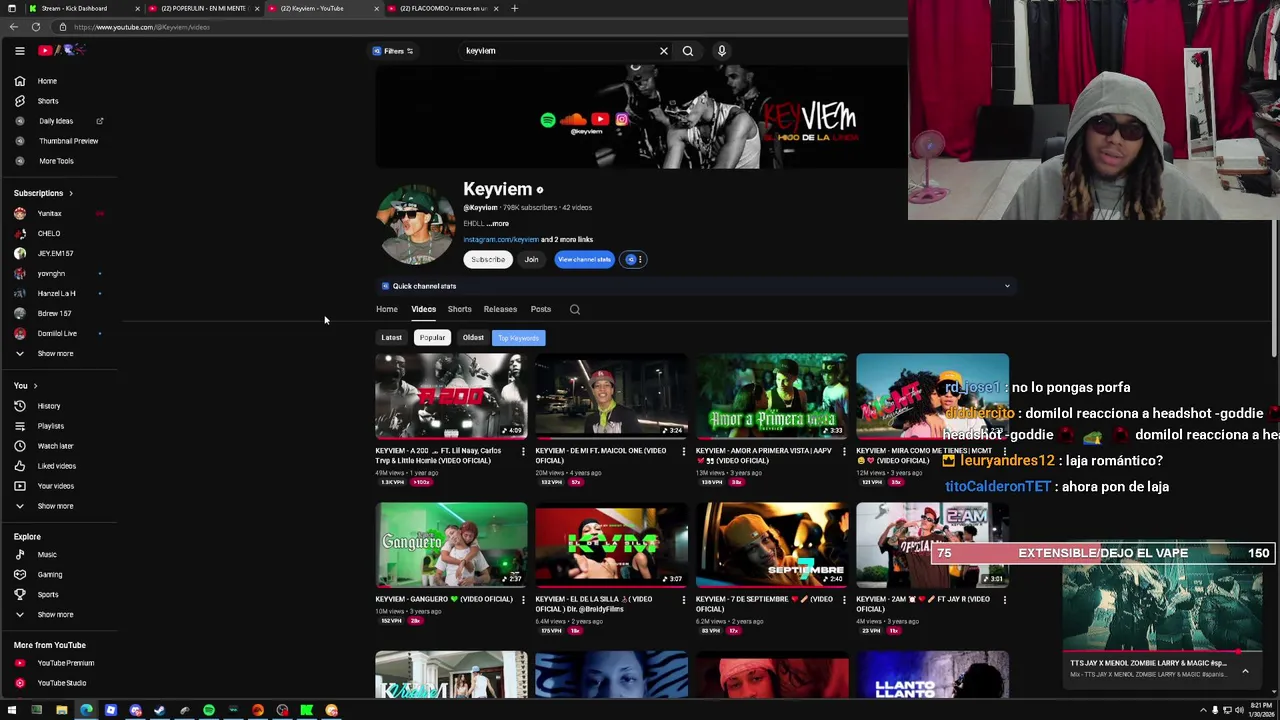Open Sports in the Explore section
This screenshot has width=1280, height=720.
click(48, 595)
